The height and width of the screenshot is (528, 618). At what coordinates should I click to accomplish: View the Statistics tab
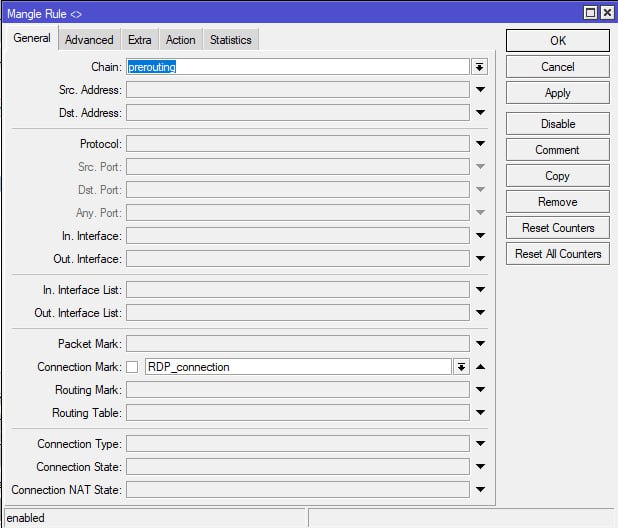(x=231, y=40)
